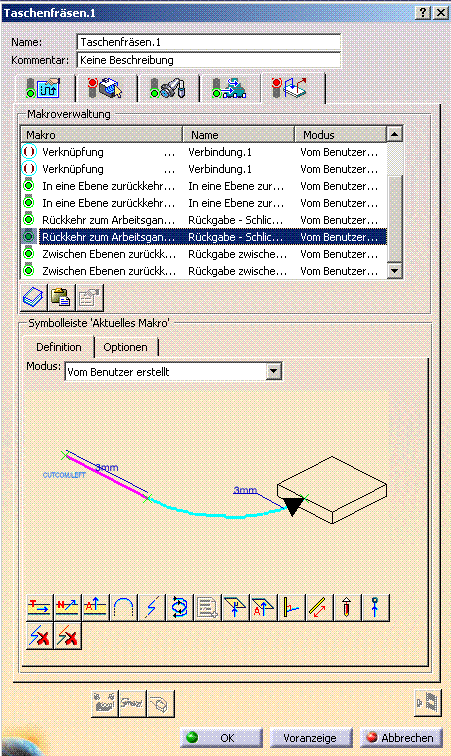This screenshot has width=451, height=756.
Task: Open the geometry tab with red light
Action: [x=106, y=88]
